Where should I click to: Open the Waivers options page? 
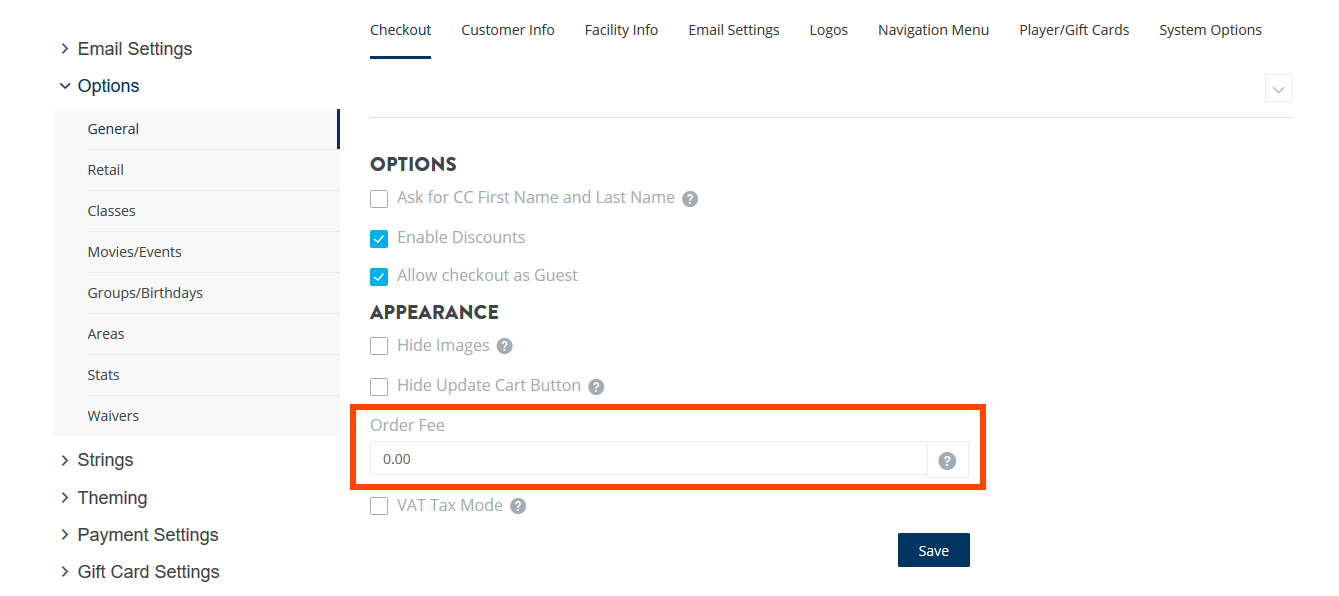coord(113,416)
